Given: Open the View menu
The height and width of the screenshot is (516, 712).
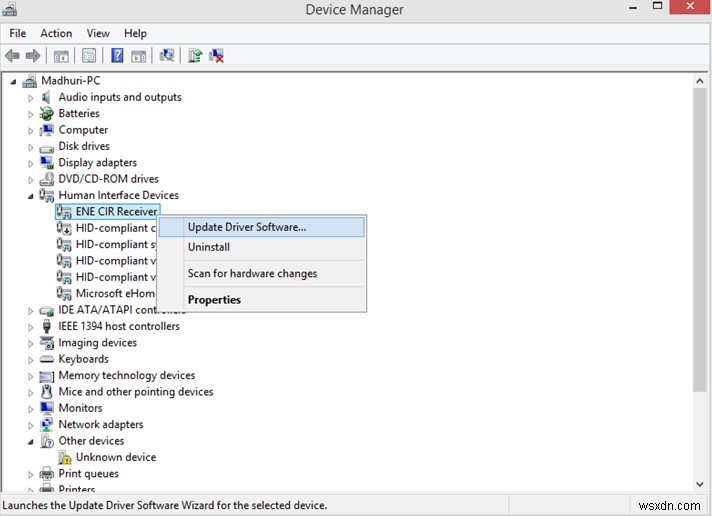Looking at the screenshot, I should 98,33.
